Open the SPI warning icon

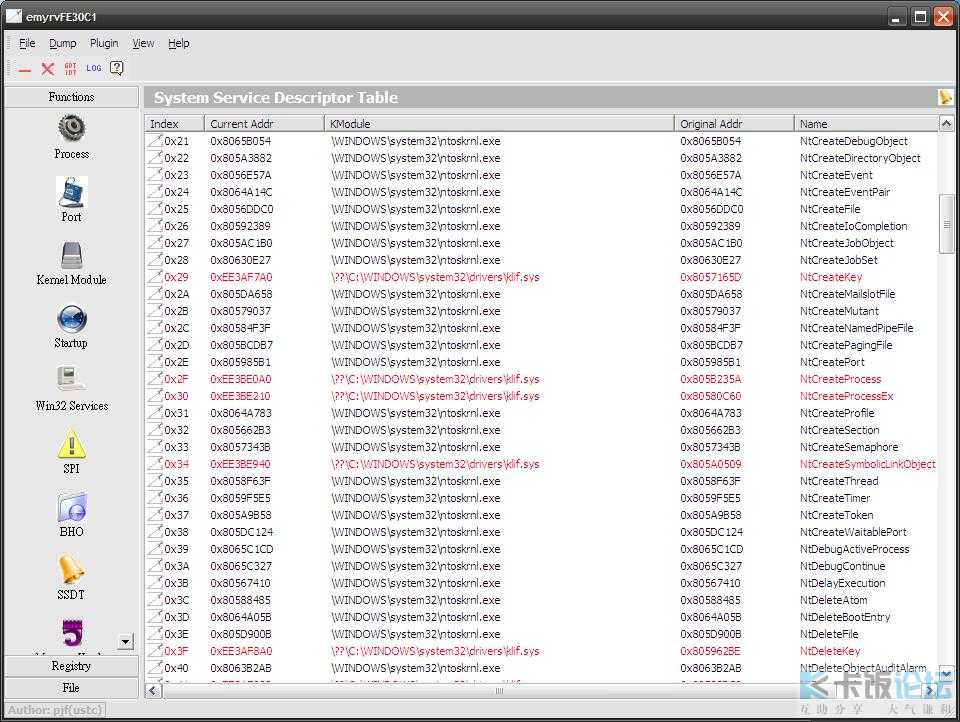[72, 444]
